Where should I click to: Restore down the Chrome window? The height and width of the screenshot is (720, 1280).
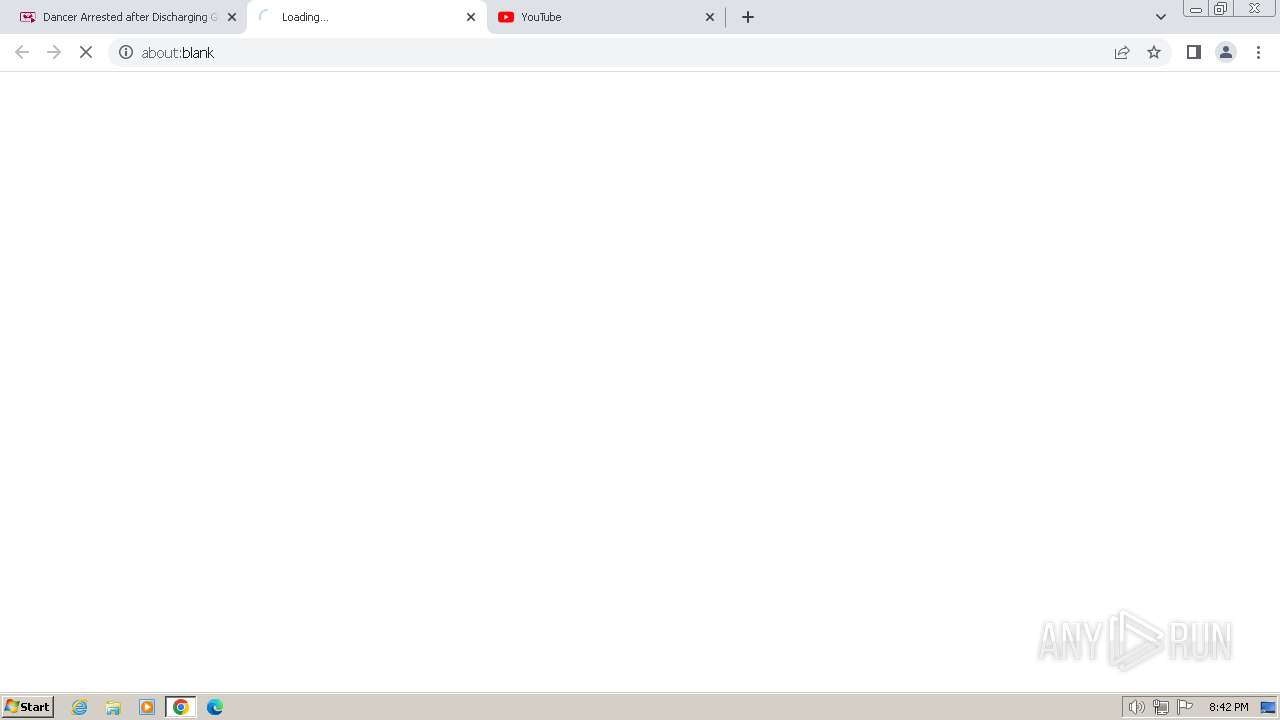click(1221, 9)
